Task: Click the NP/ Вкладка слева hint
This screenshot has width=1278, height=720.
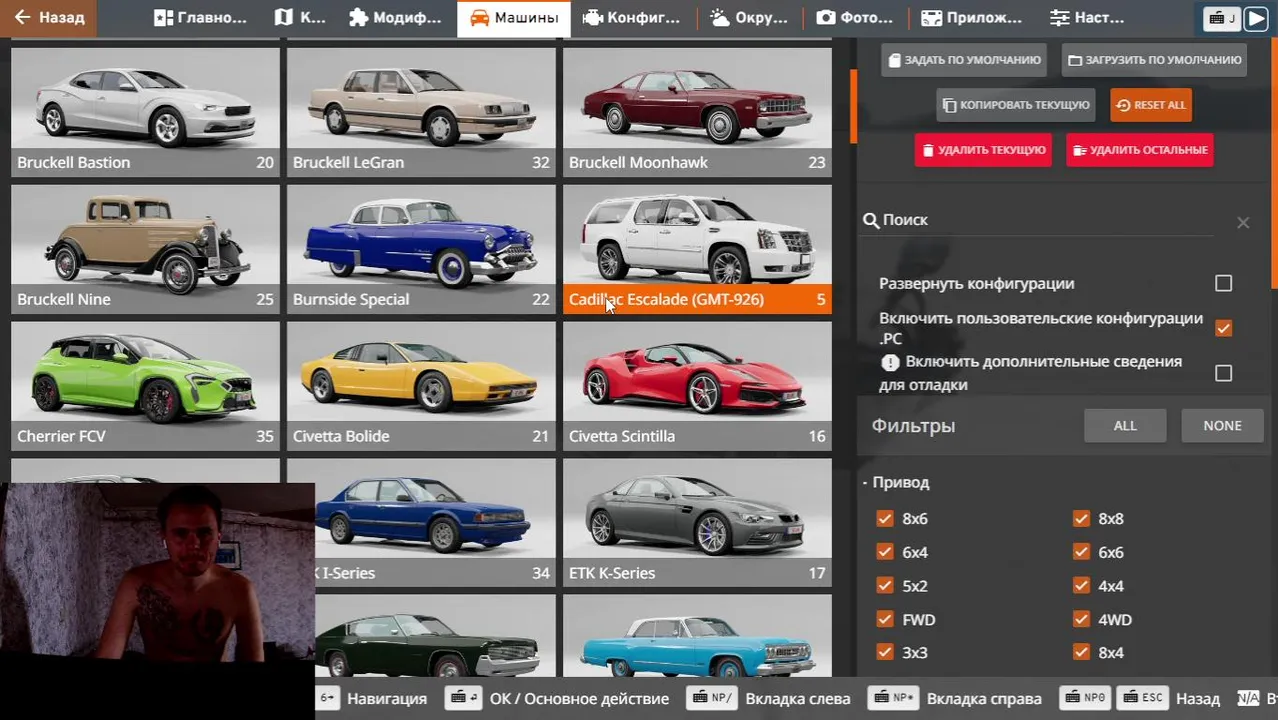Action: 768,699
